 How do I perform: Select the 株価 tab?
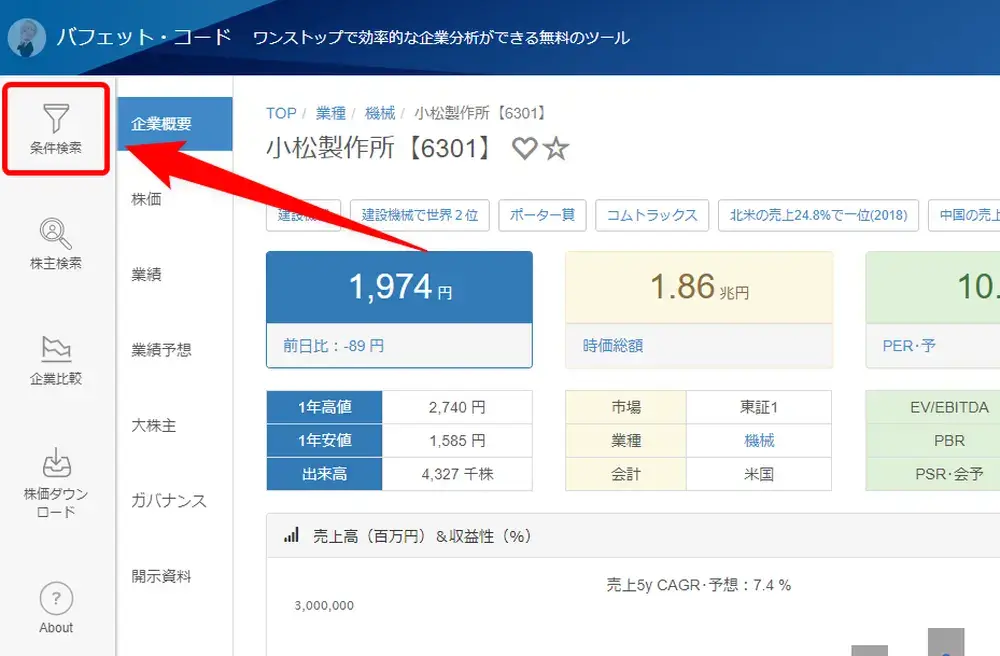(146, 199)
